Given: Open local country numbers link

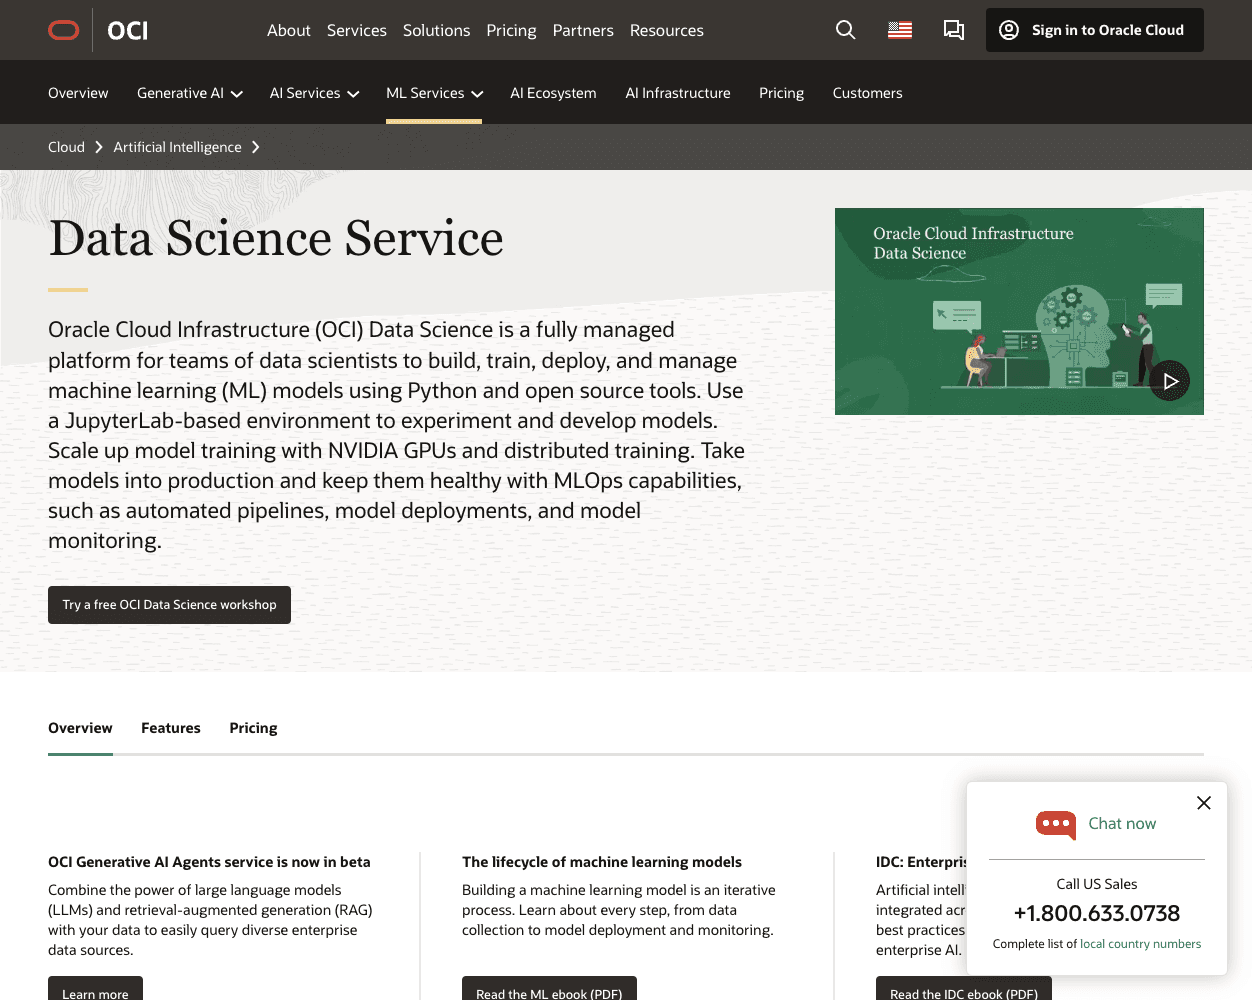Looking at the screenshot, I should coord(1140,944).
